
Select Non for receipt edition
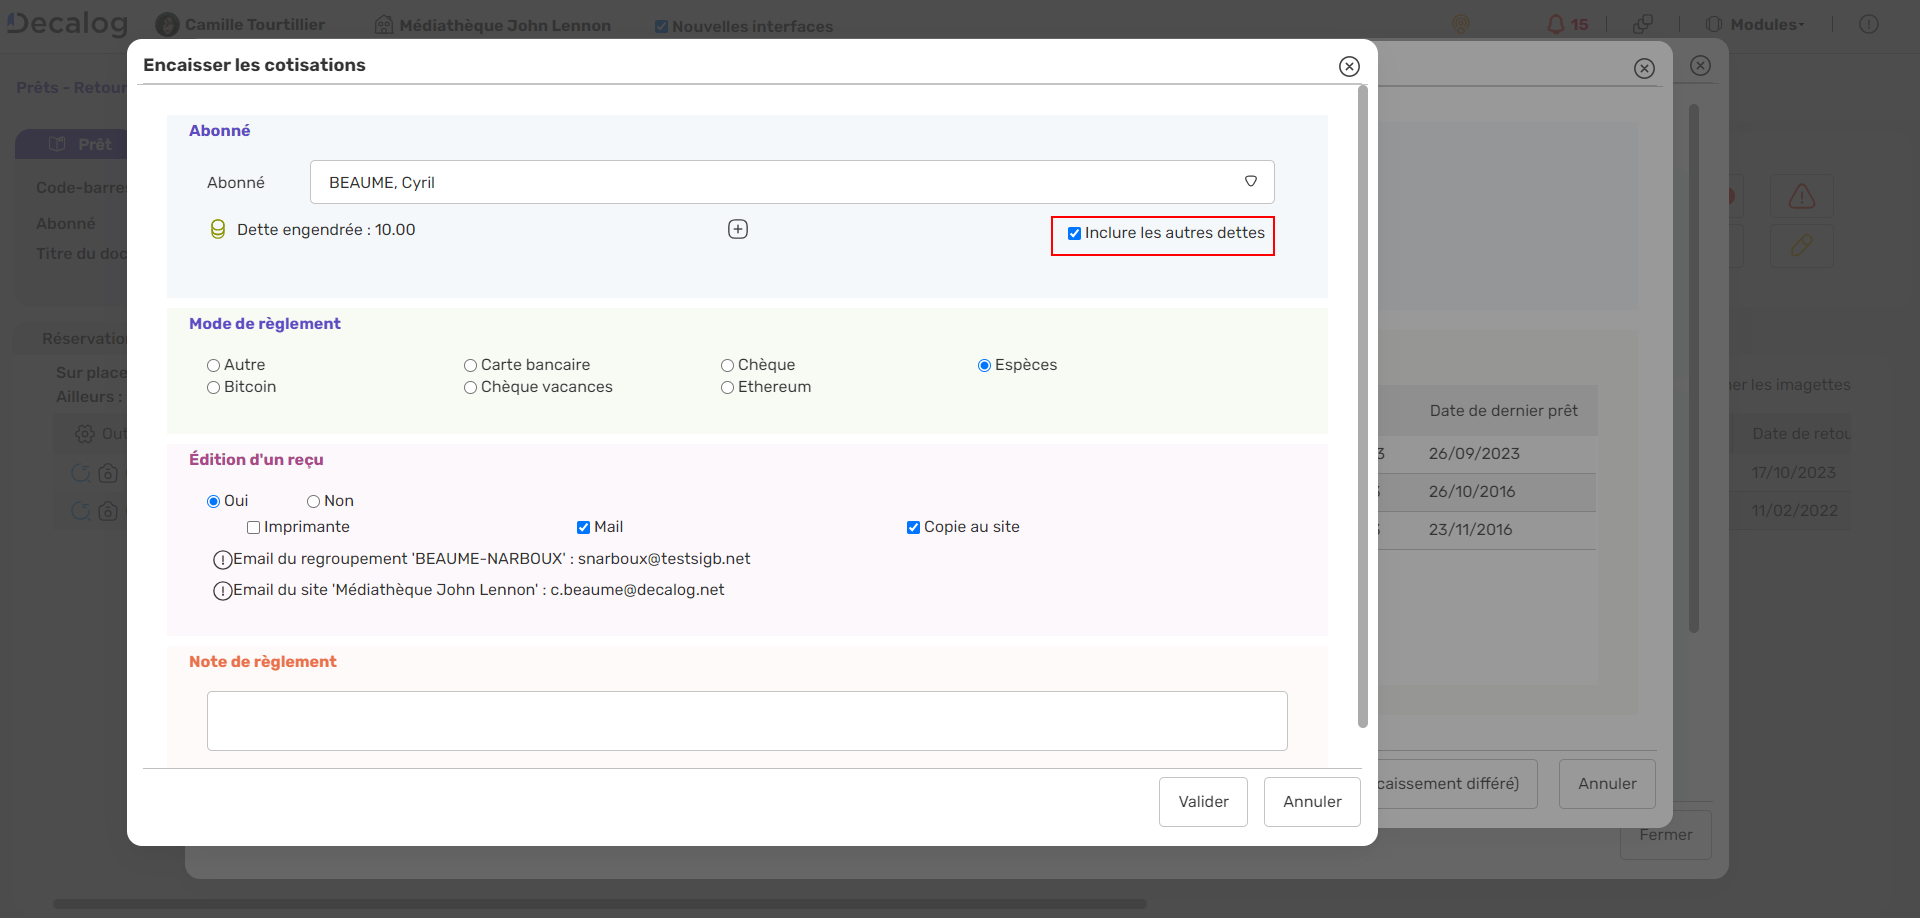313,502
